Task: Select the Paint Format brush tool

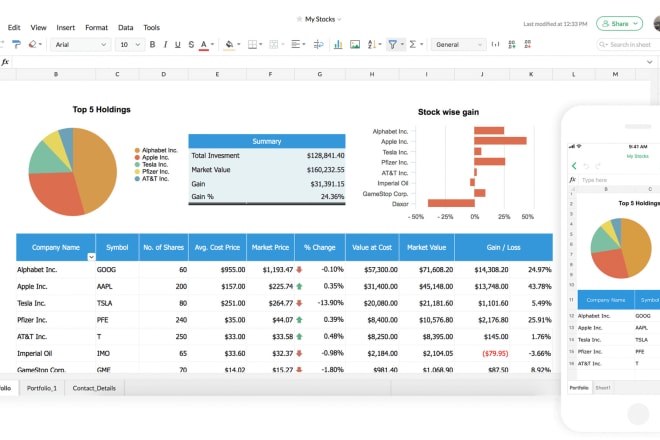Action: pos(16,44)
